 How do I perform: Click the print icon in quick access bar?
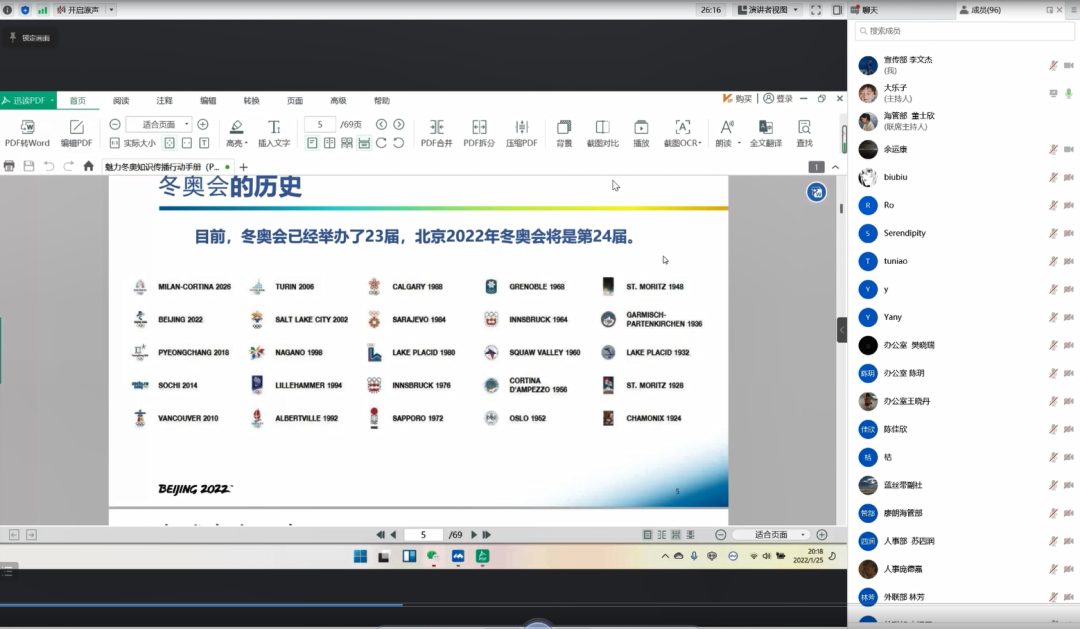tap(9, 166)
